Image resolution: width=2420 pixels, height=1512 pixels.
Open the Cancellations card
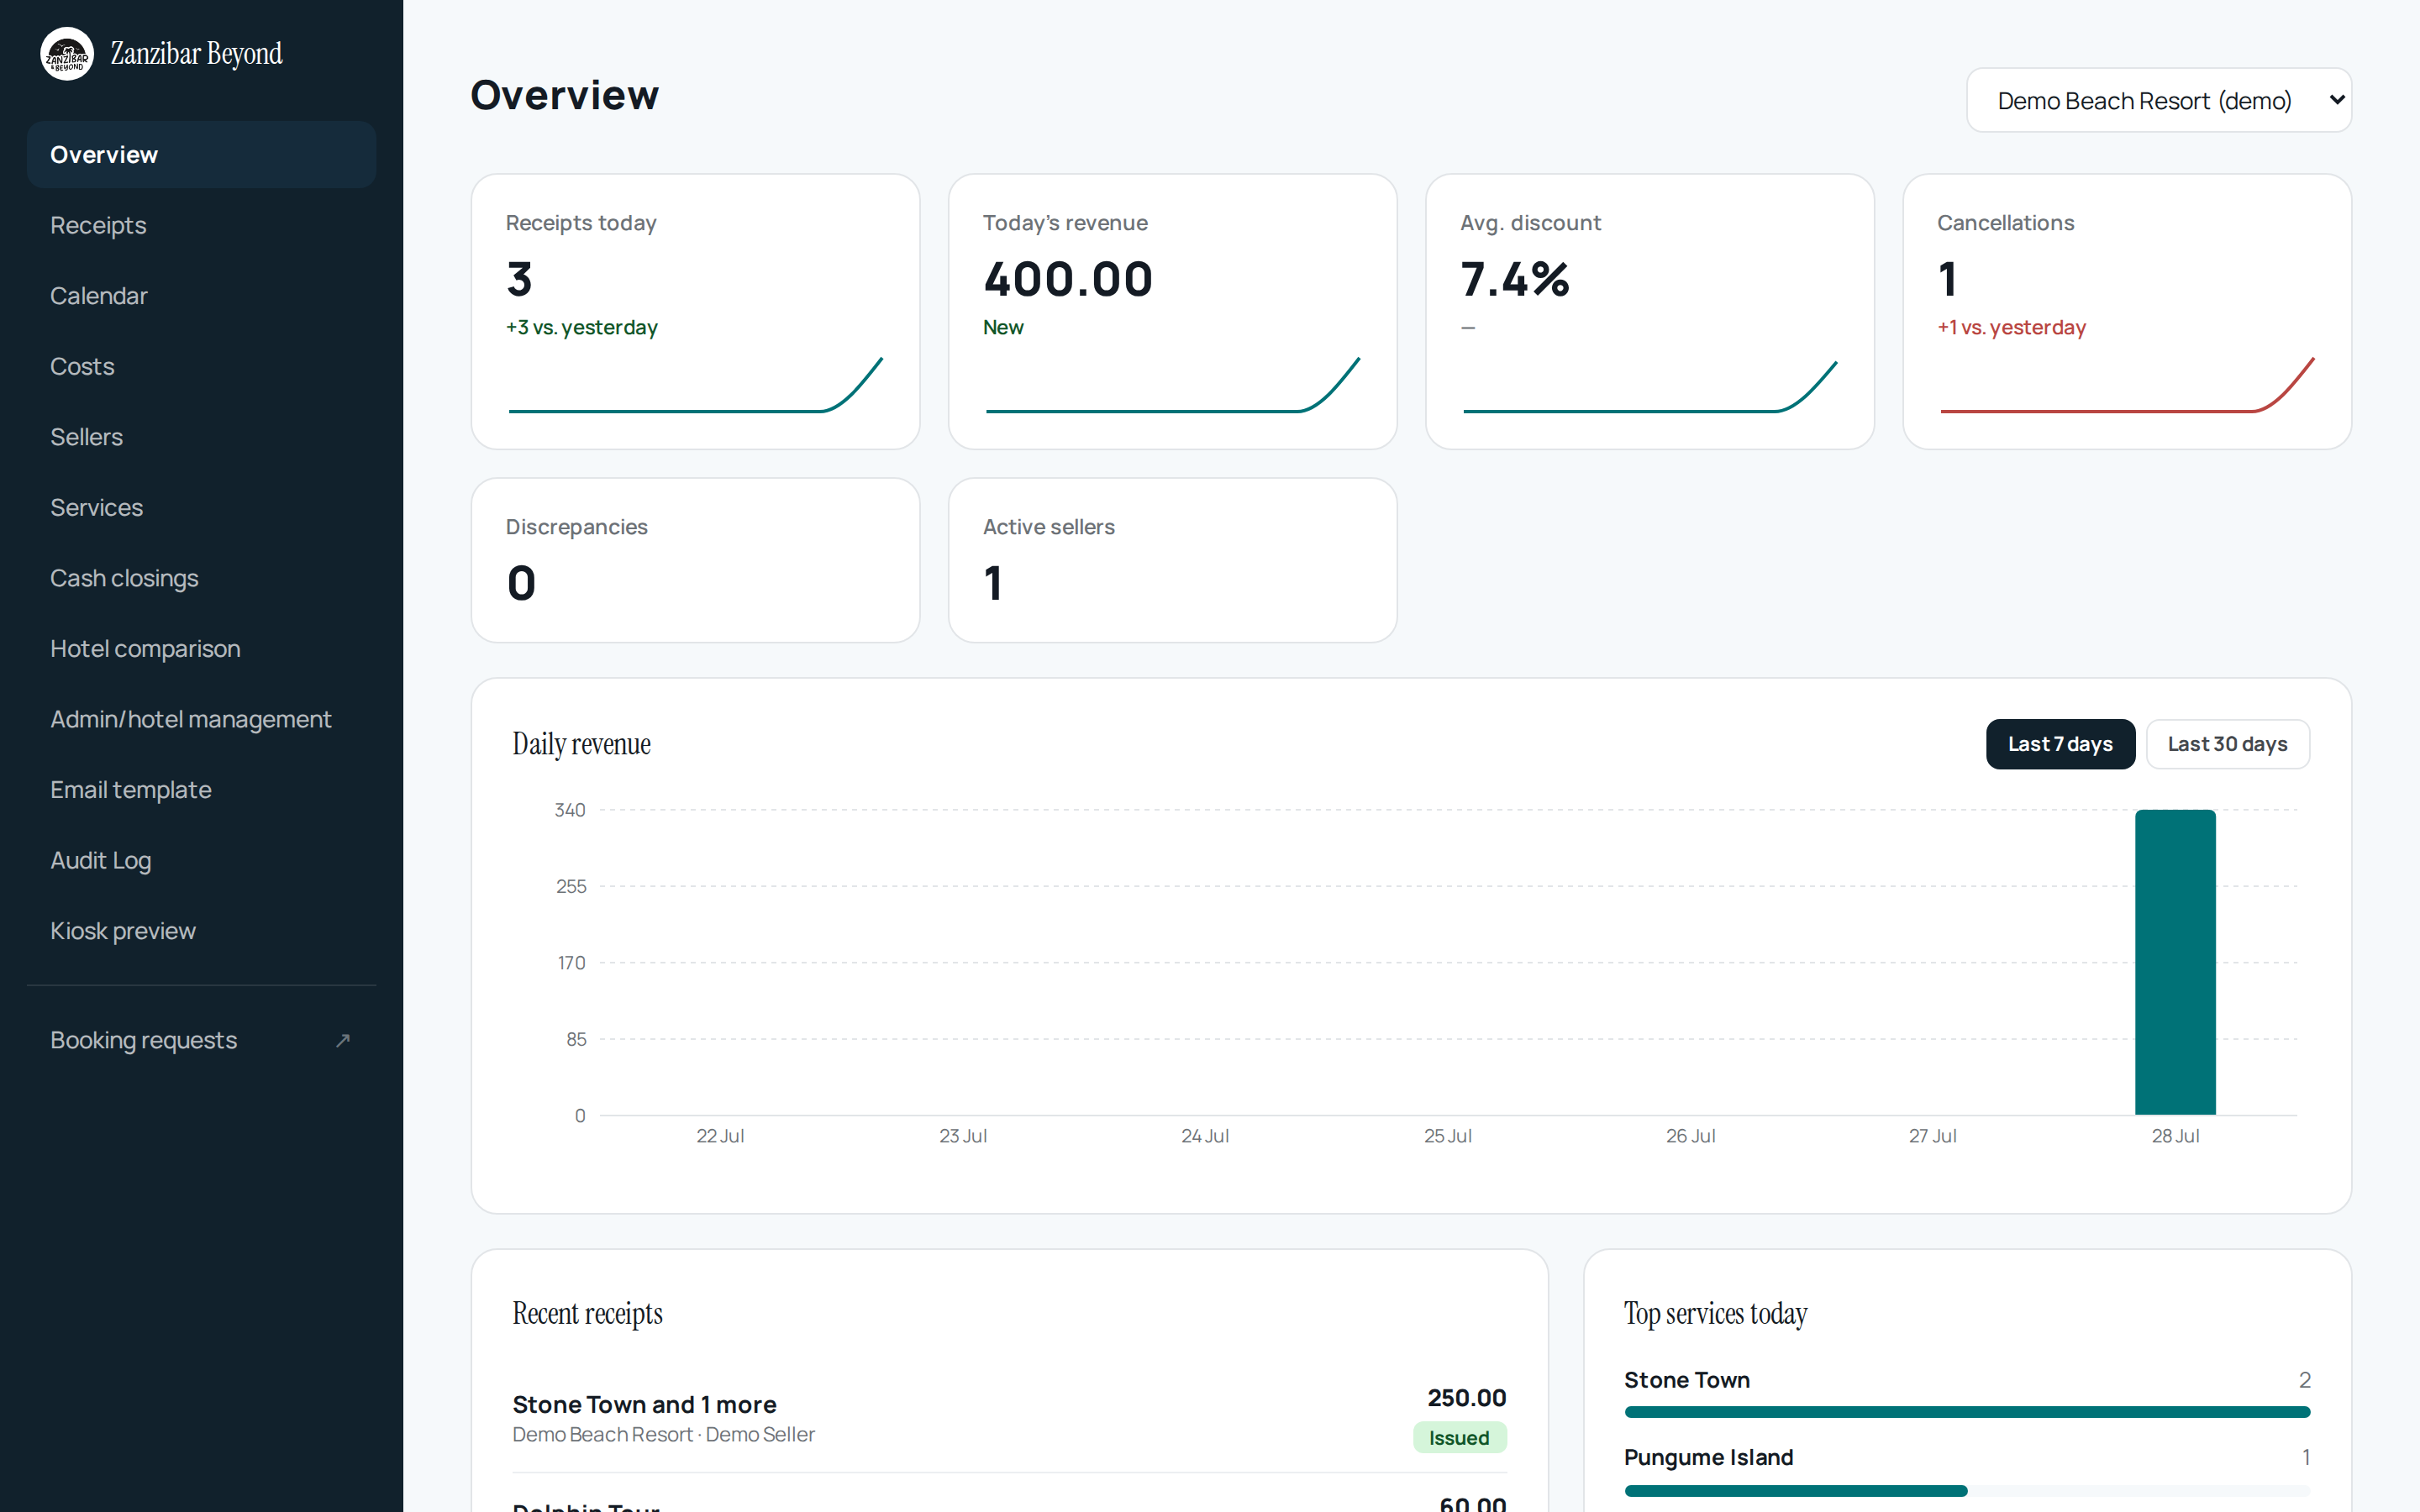2126,312
